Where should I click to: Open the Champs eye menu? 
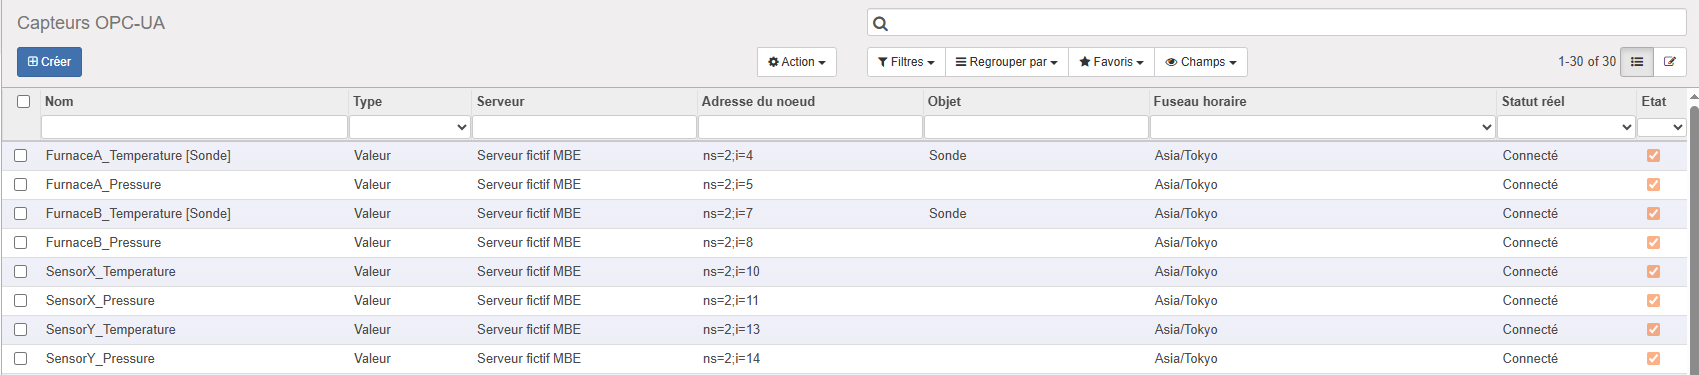(x=1201, y=62)
